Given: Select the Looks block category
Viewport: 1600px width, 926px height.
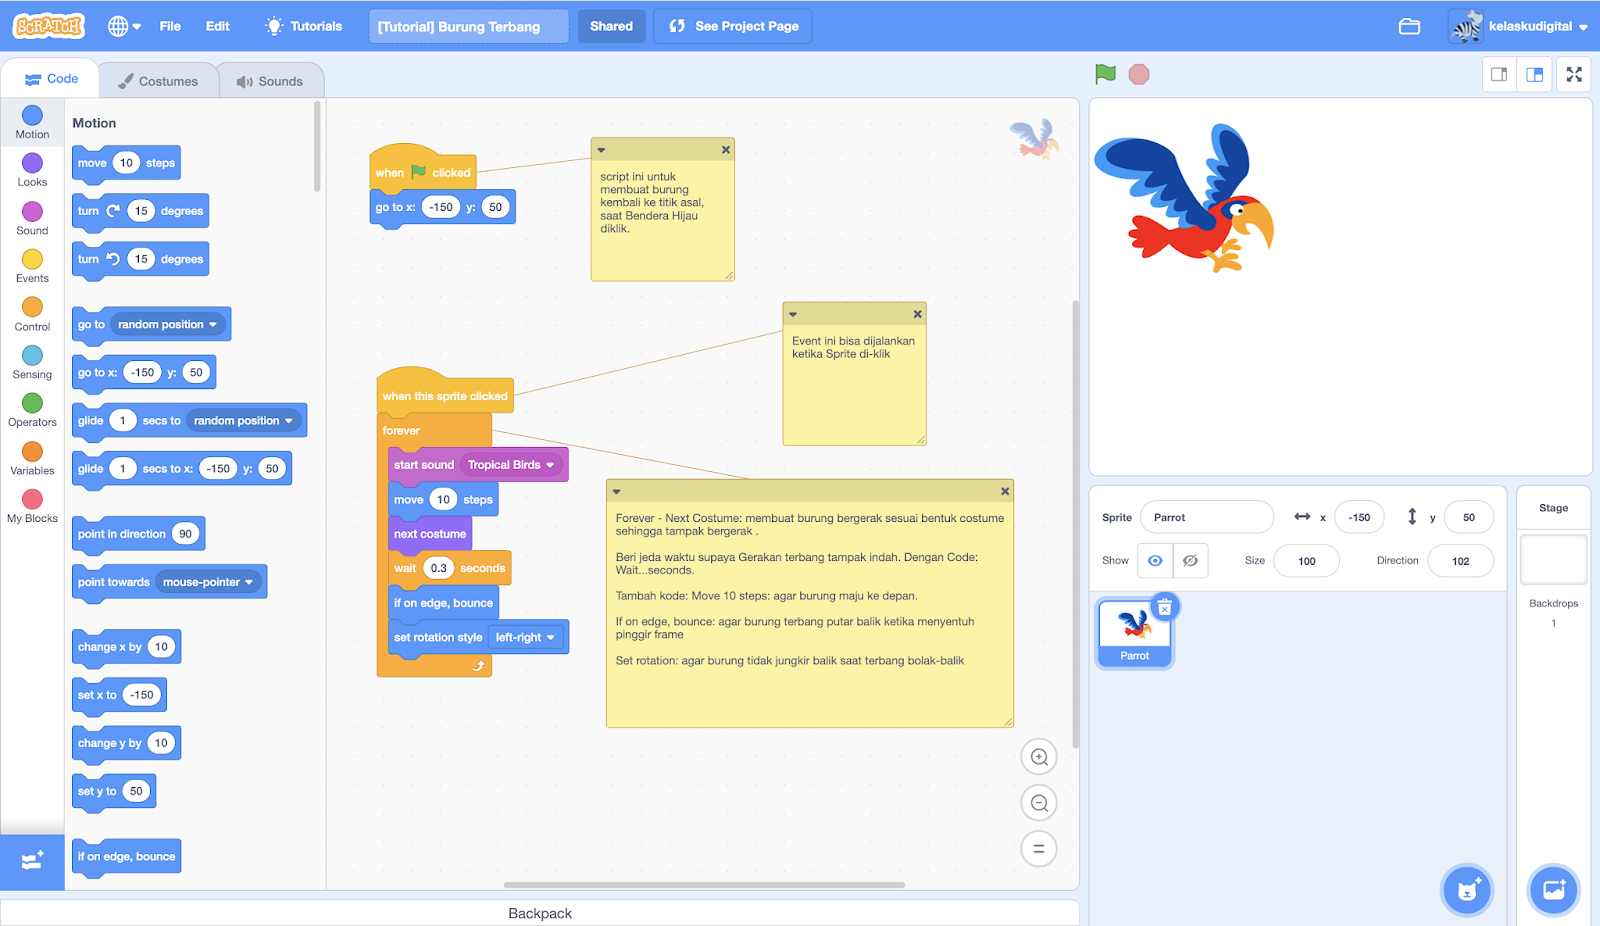Looking at the screenshot, I should (x=31, y=169).
